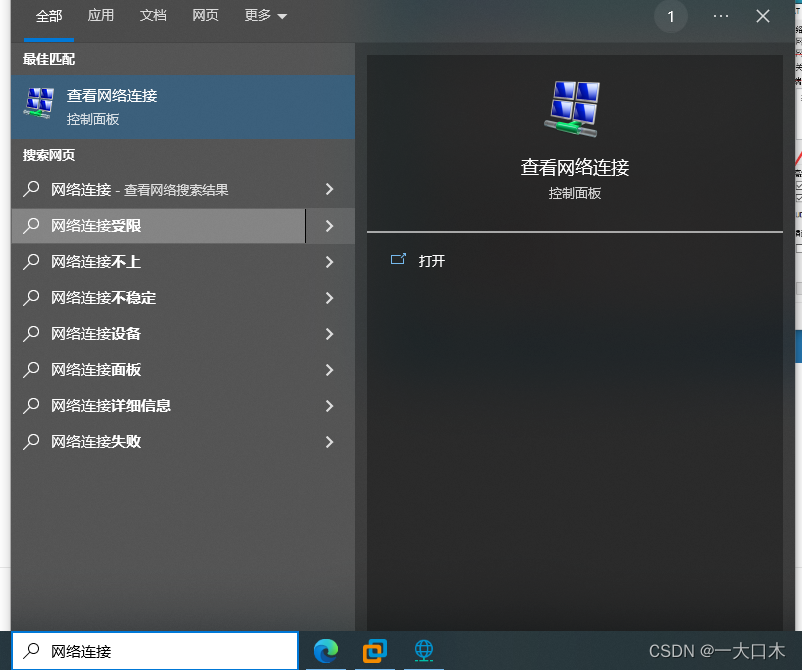Switch to the 网页 tab

click(205, 16)
